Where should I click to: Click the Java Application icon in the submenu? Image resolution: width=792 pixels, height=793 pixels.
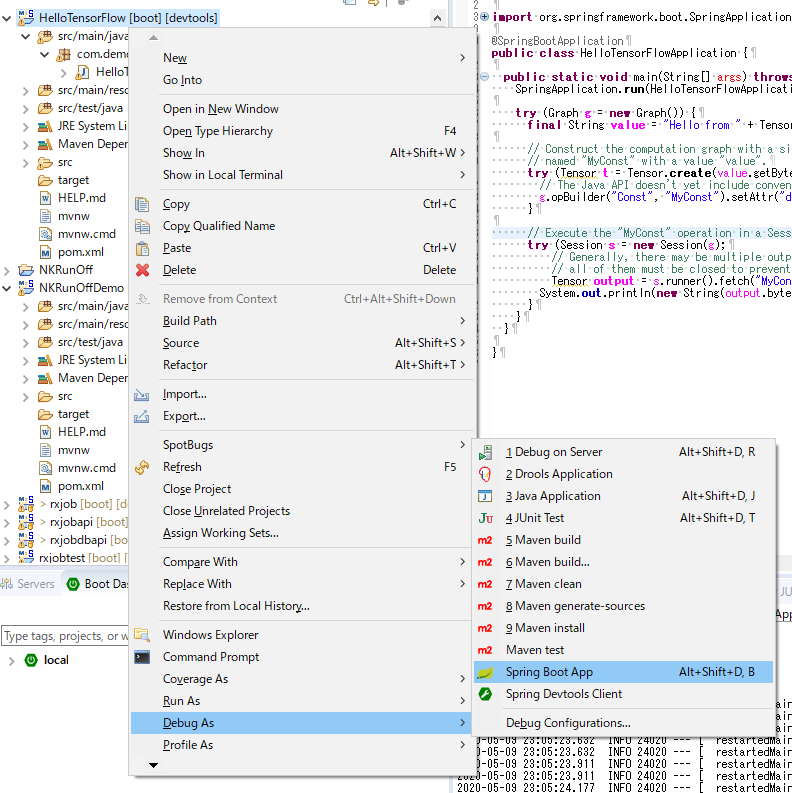[485, 496]
